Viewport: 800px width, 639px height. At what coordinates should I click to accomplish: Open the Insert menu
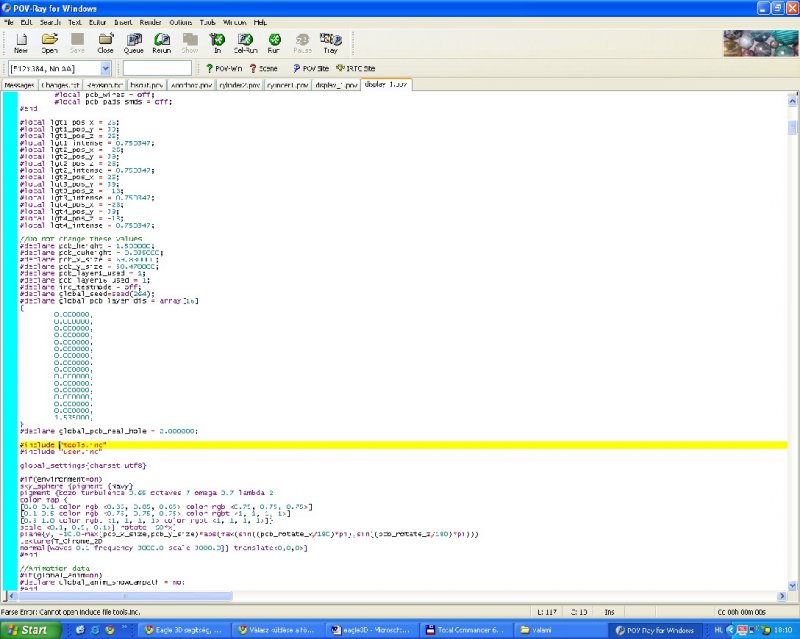click(123, 22)
